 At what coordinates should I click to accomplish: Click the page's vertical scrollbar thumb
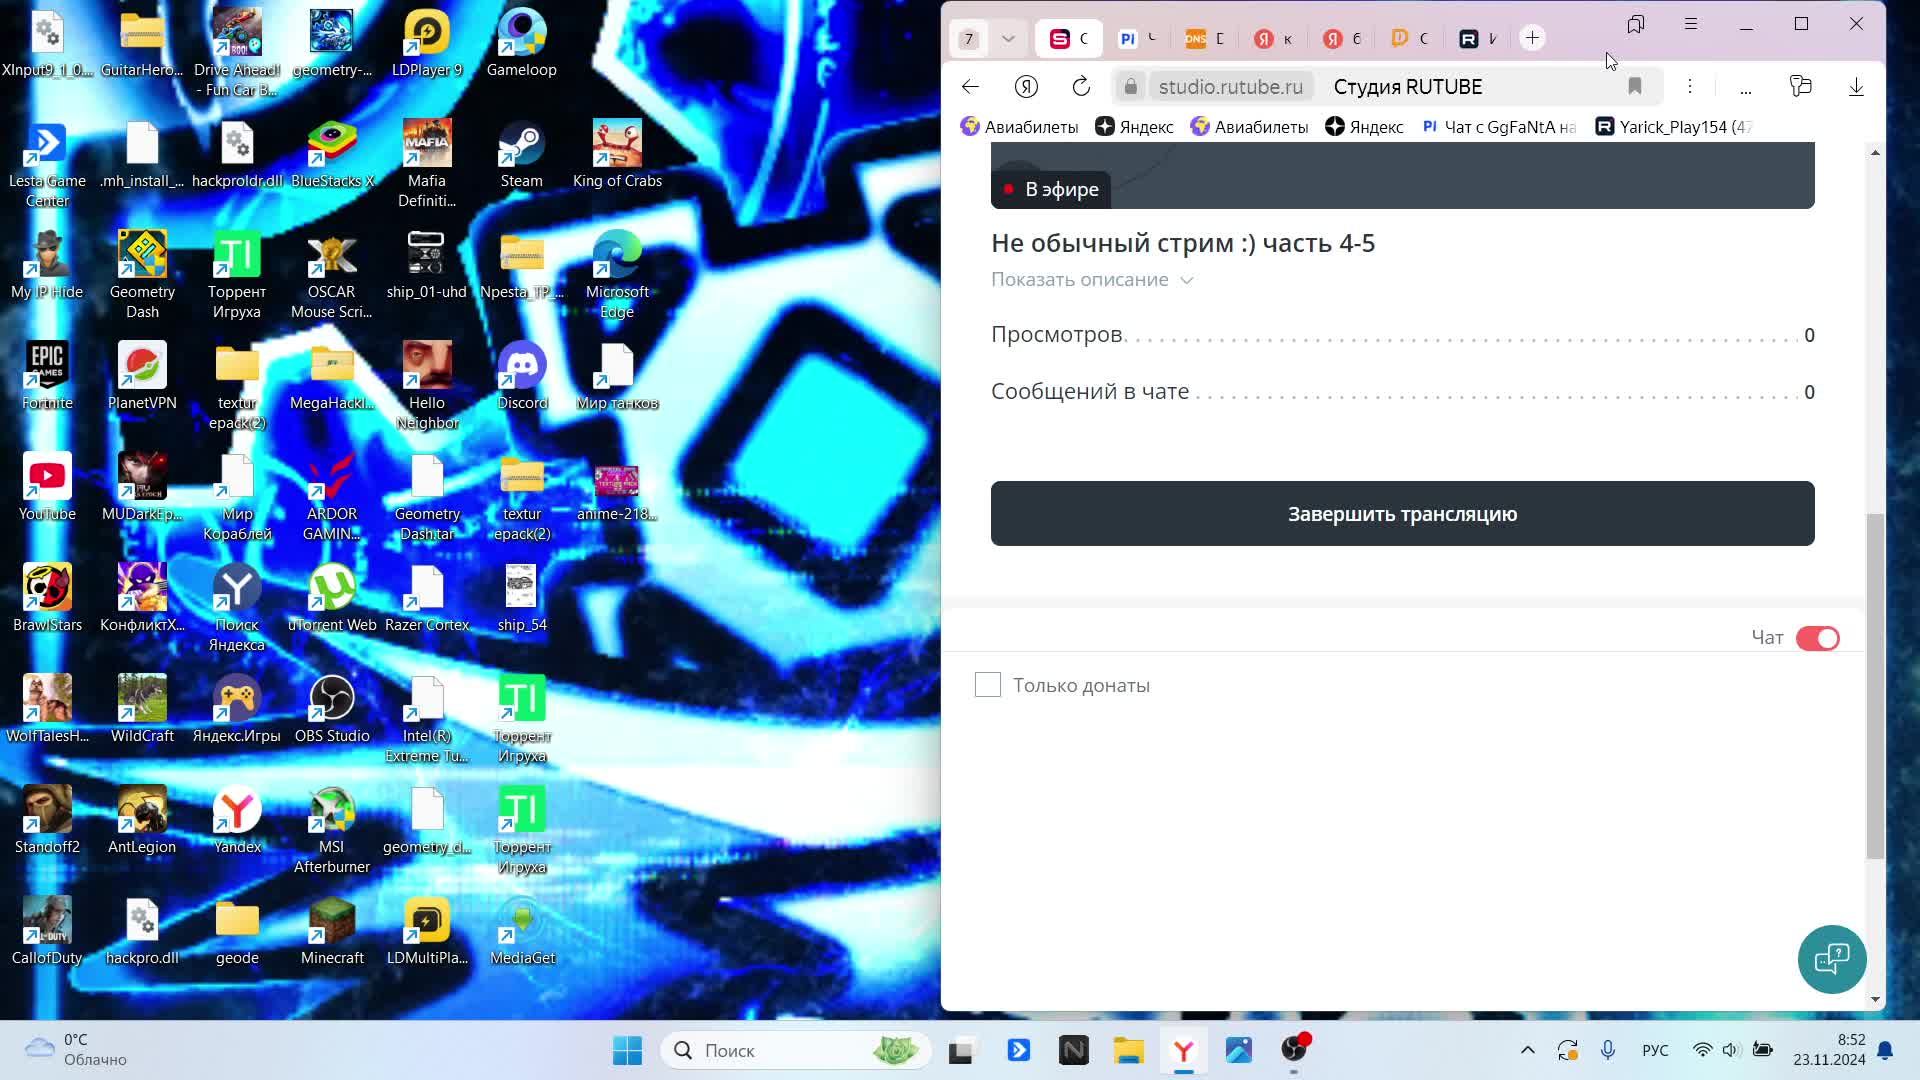pyautogui.click(x=1875, y=685)
